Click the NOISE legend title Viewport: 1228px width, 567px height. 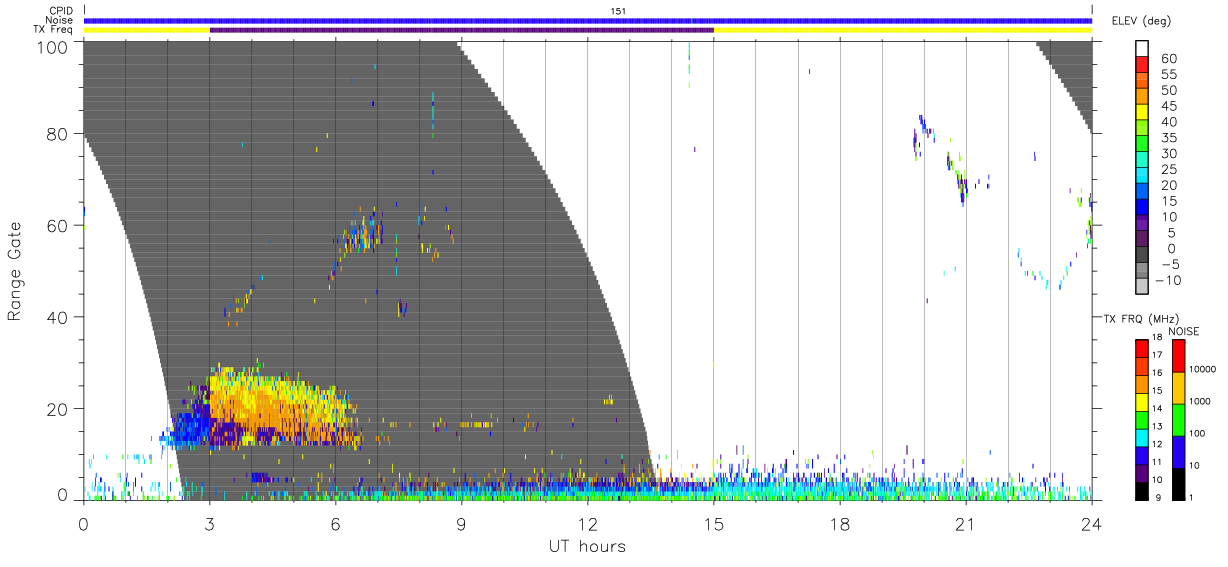coord(1184,331)
